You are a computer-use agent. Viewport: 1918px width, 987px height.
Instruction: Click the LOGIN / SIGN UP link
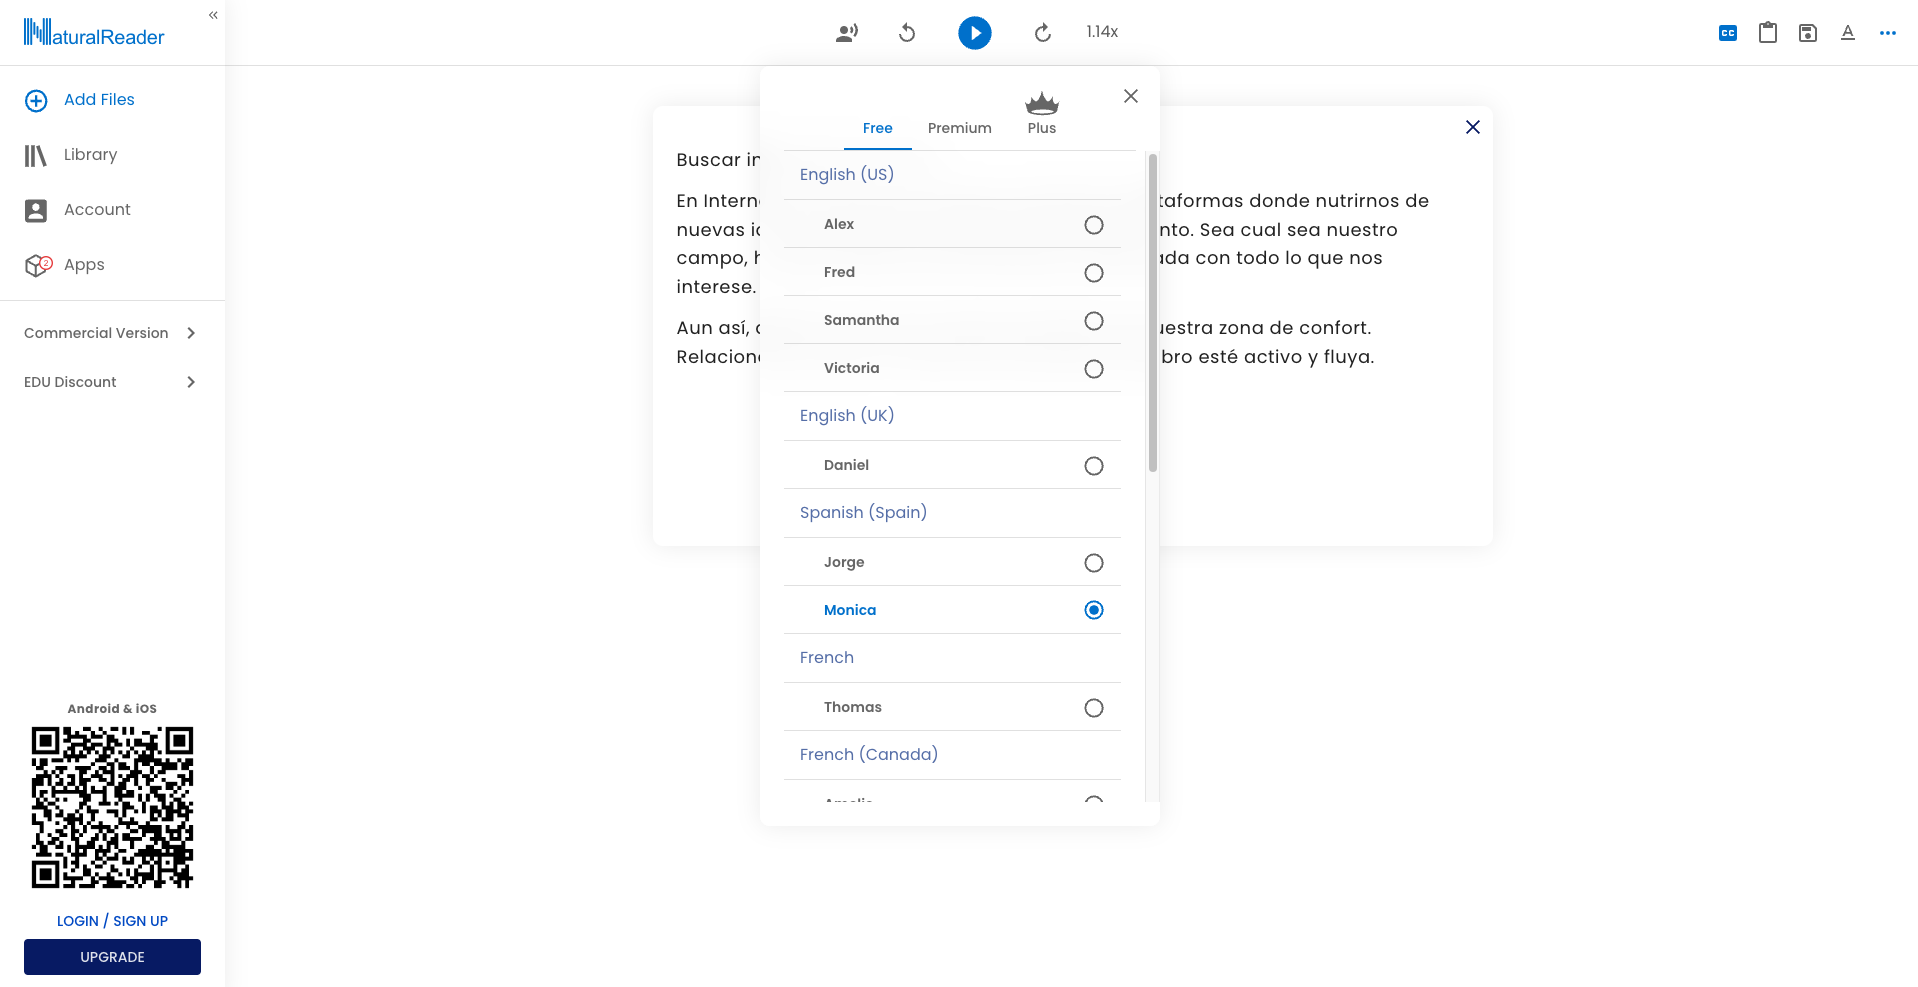(112, 921)
